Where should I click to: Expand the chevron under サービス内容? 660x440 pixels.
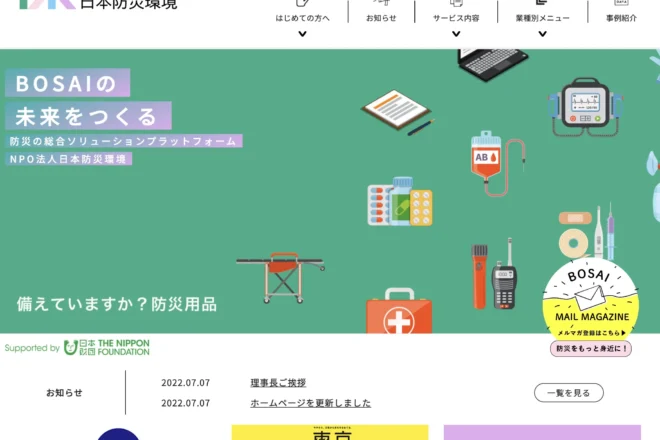(x=456, y=35)
